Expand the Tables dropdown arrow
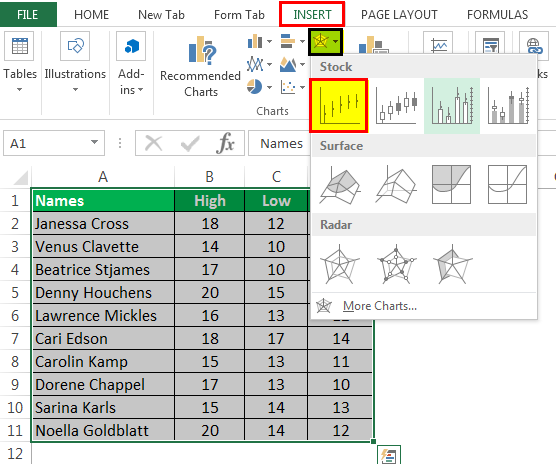Image resolution: width=556 pixels, height=464 pixels. 19,90
